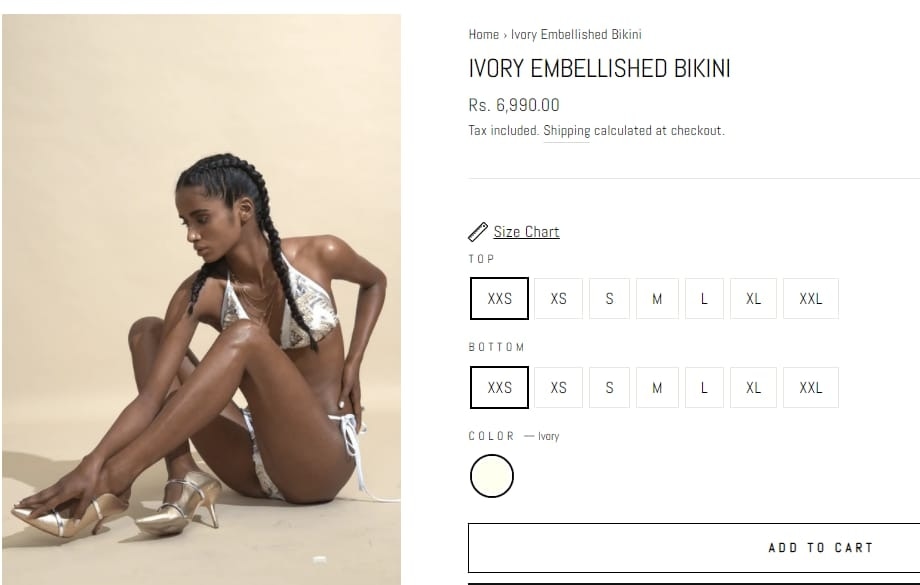Pick bottom size XXL
The image size is (920, 585).
click(x=811, y=388)
